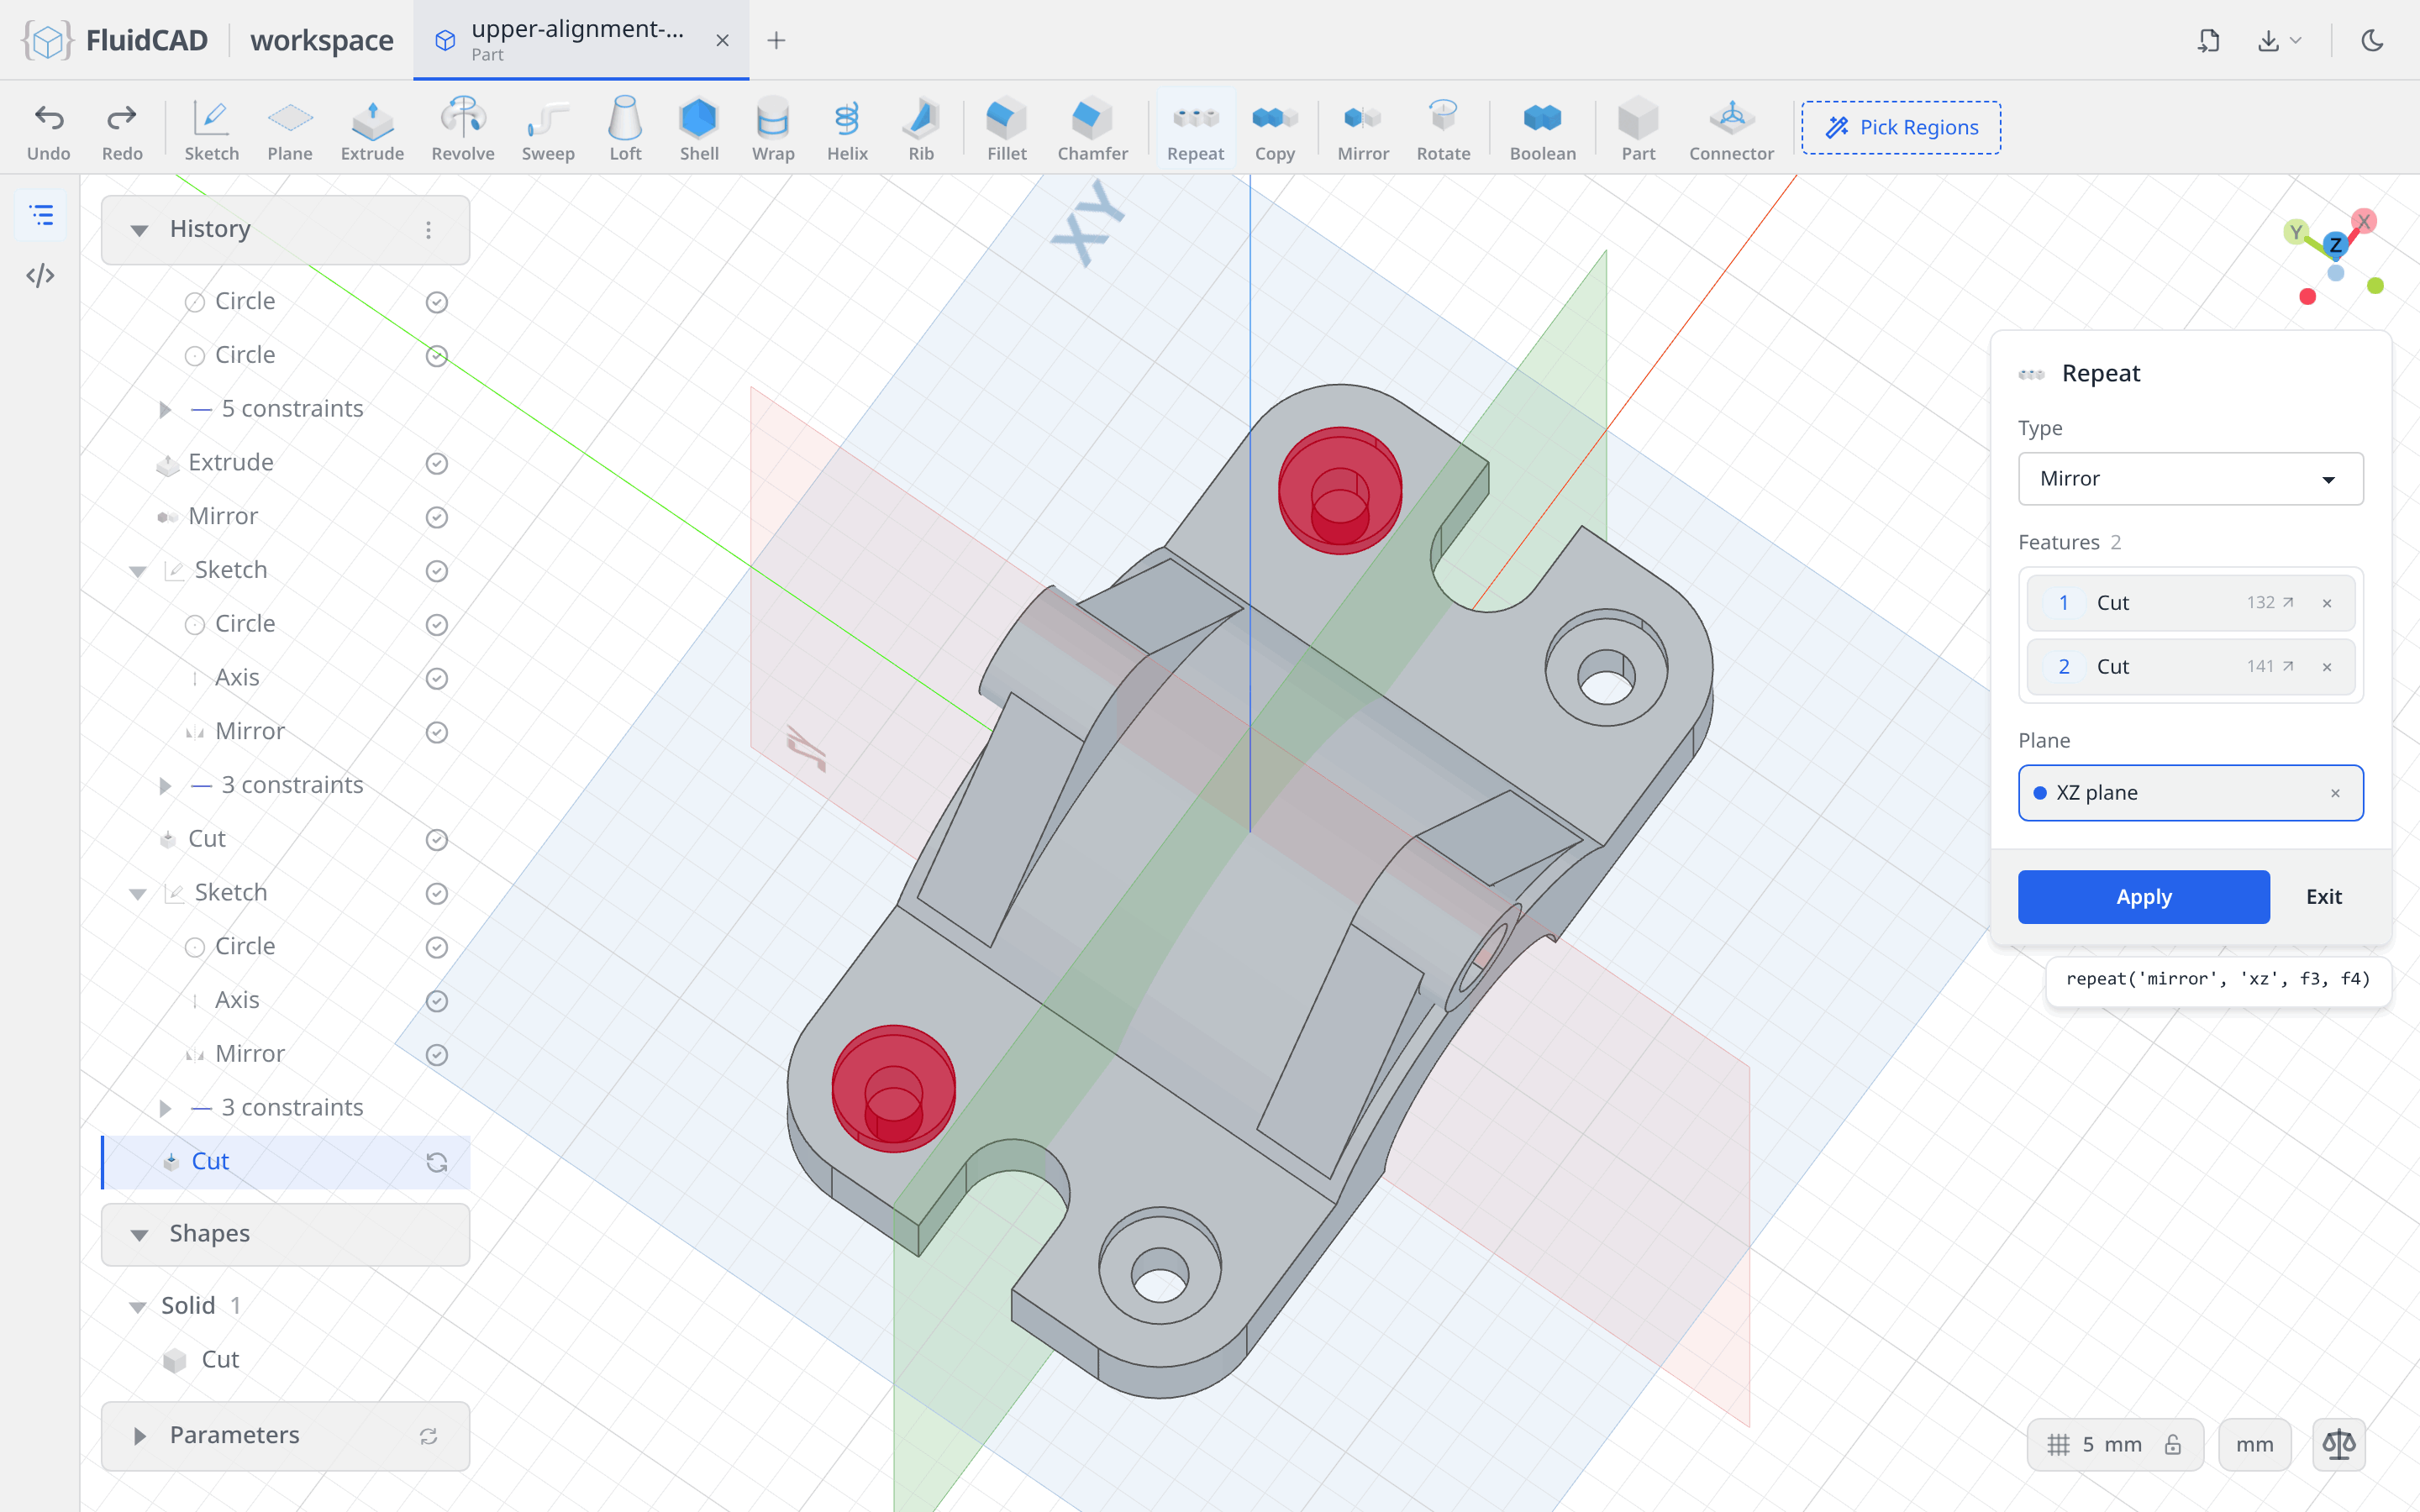
Task: Toggle the grid snap lock icon
Action: click(x=2173, y=1444)
